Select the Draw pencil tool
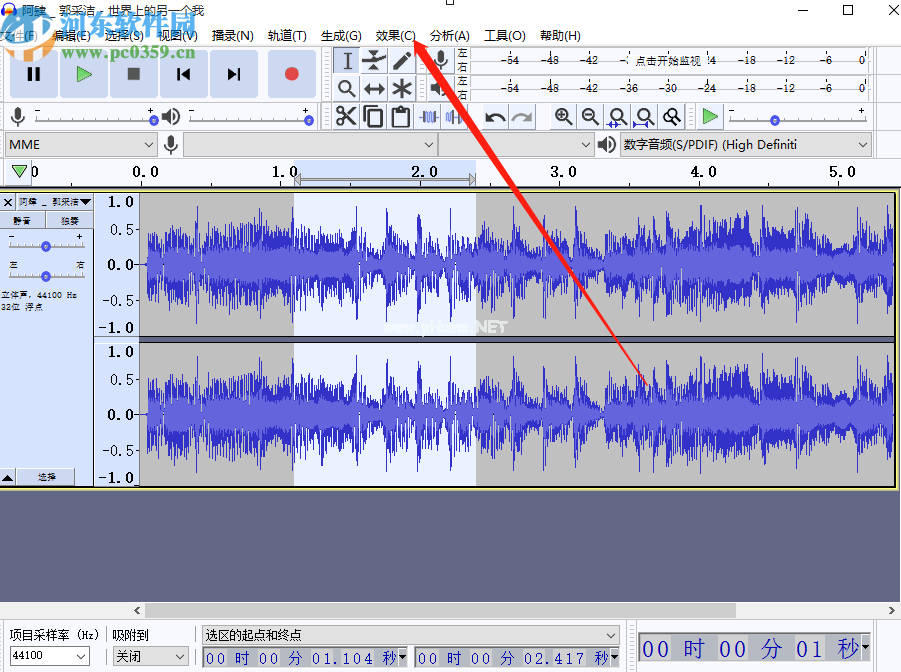Image resolution: width=901 pixels, height=672 pixels. [401, 61]
